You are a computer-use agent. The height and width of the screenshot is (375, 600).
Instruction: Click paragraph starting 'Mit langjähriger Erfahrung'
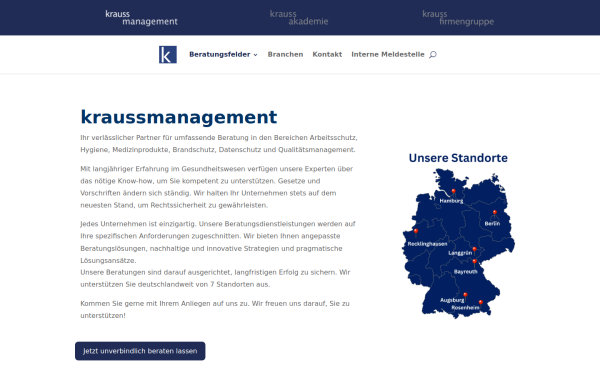click(217, 187)
